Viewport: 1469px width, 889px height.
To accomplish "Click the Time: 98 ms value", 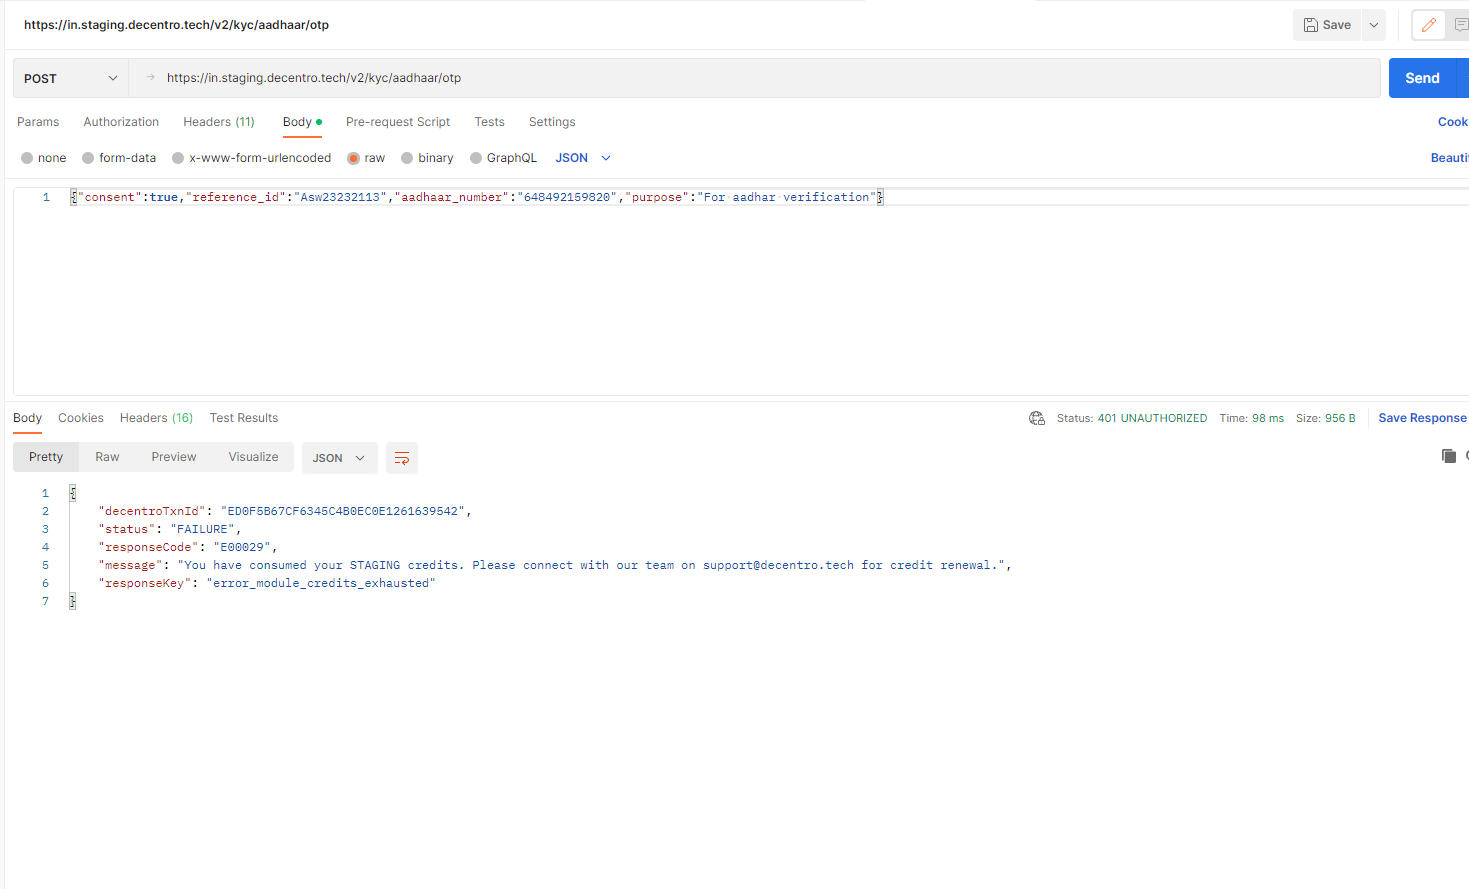I will pyautogui.click(x=1251, y=418).
